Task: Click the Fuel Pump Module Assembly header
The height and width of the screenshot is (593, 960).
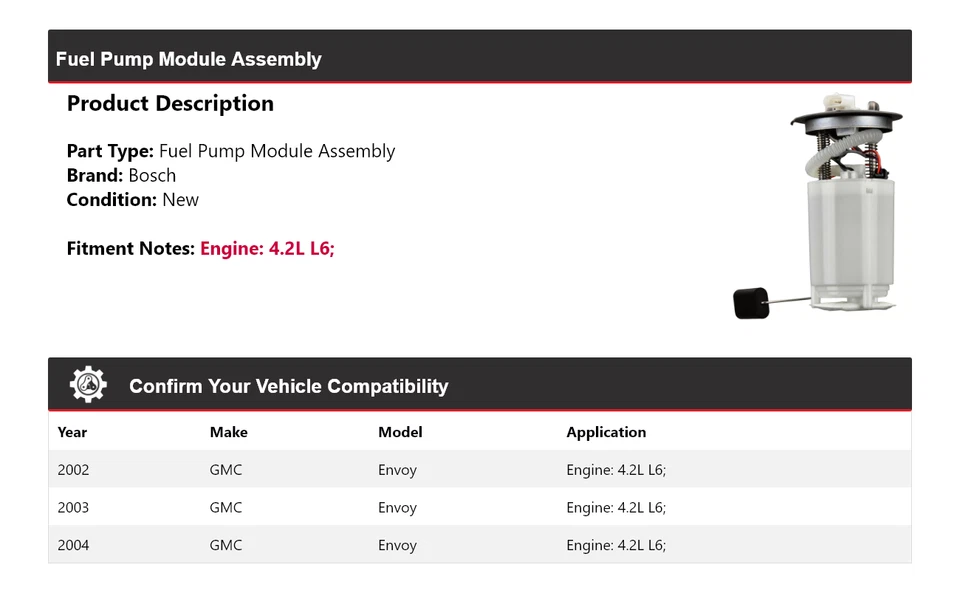Action: 189,59
